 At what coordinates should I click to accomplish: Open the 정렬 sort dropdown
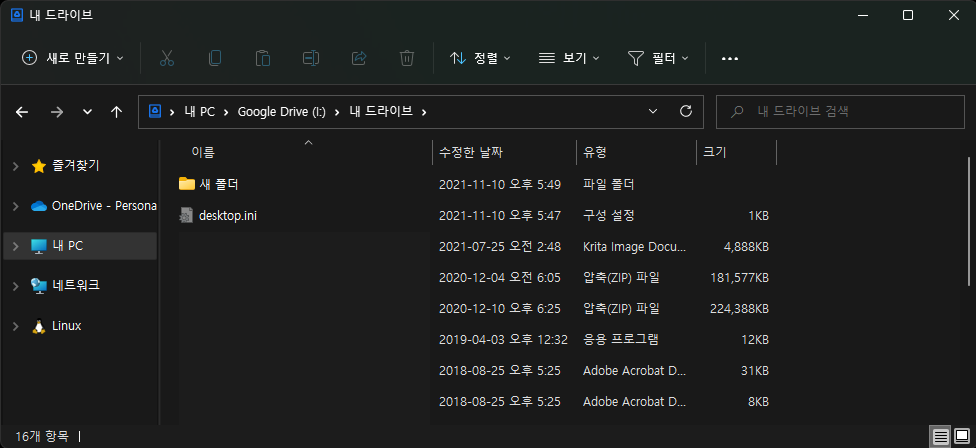tap(480, 58)
